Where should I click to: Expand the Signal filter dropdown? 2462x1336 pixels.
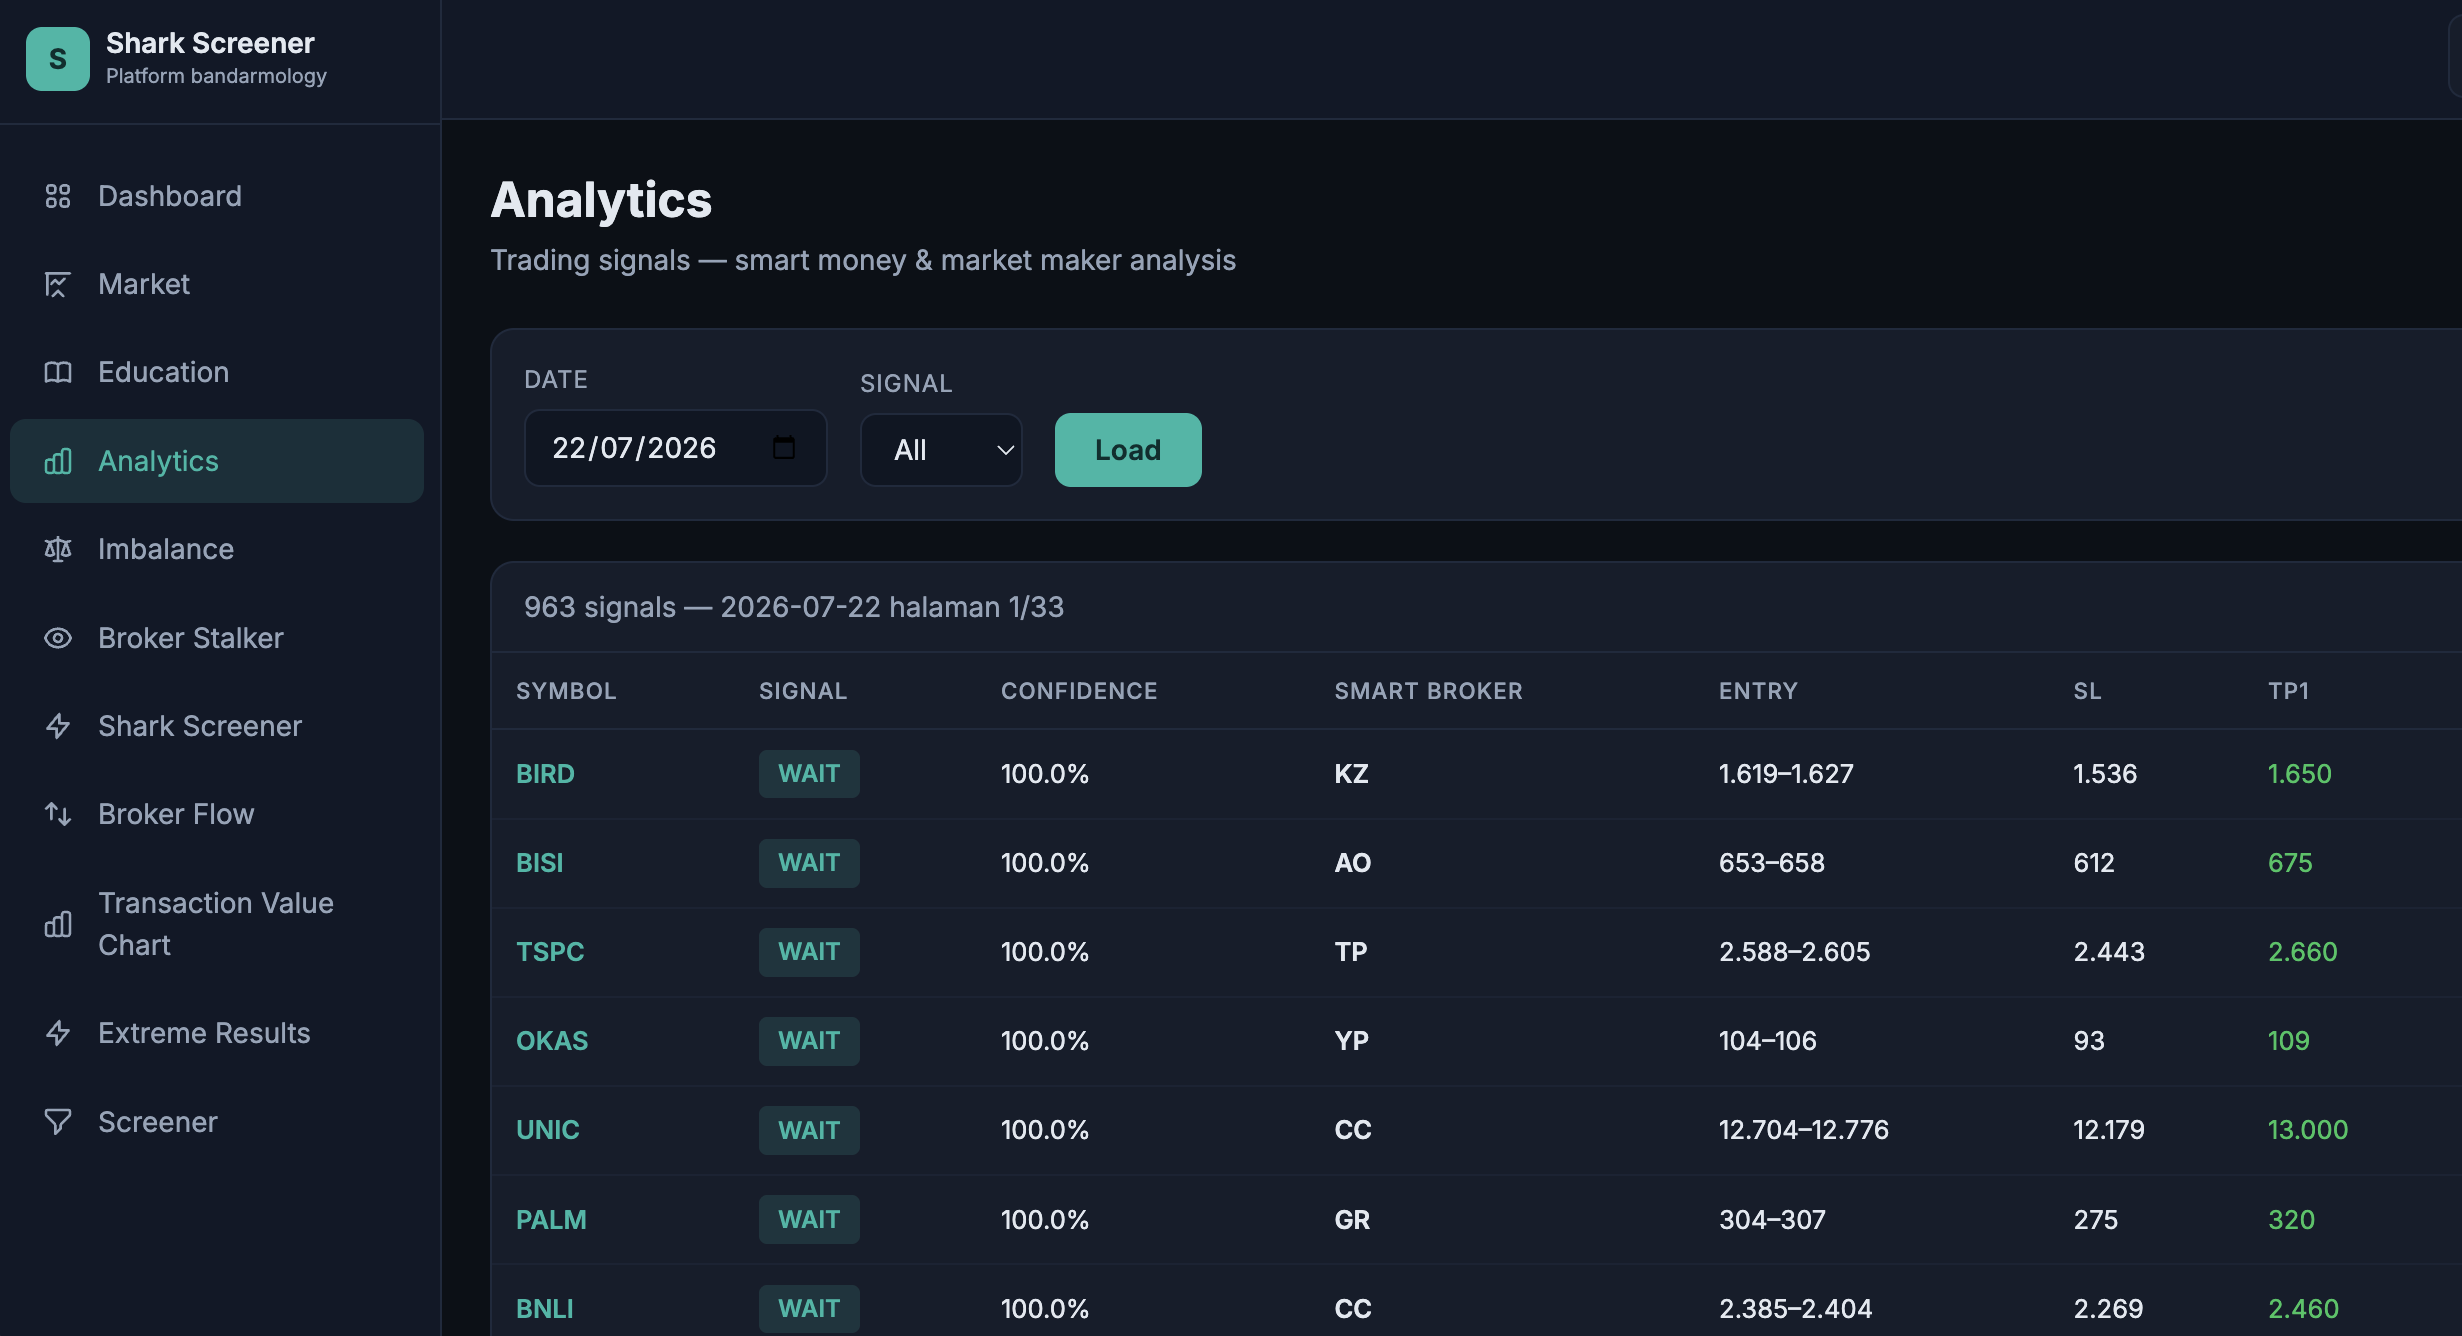point(941,450)
